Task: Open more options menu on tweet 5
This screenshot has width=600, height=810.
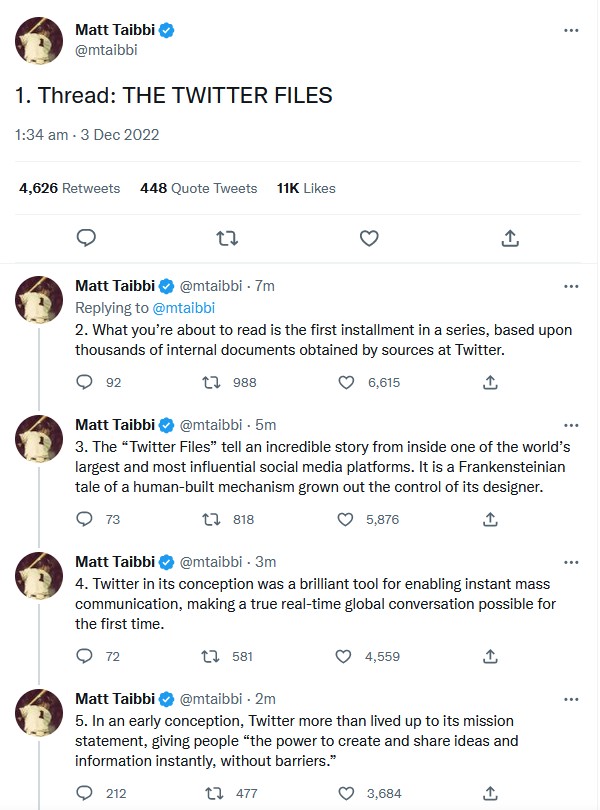Action: [571, 699]
